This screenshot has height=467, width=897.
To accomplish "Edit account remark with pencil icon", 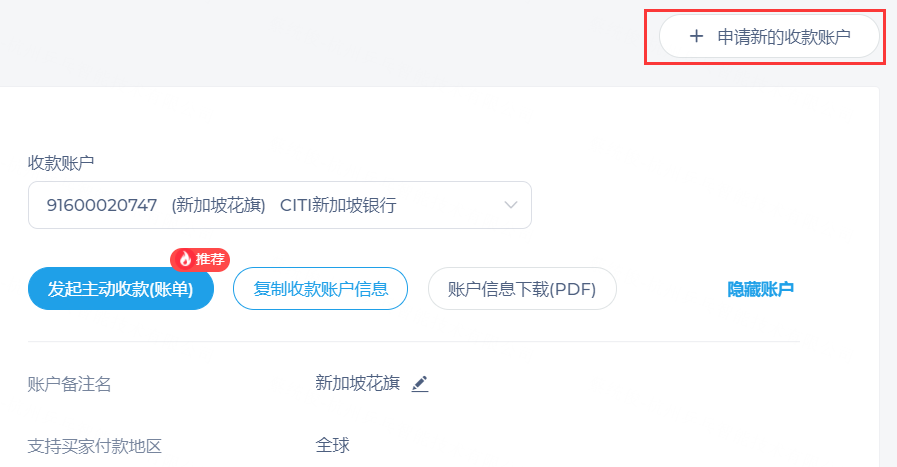I will tap(420, 383).
